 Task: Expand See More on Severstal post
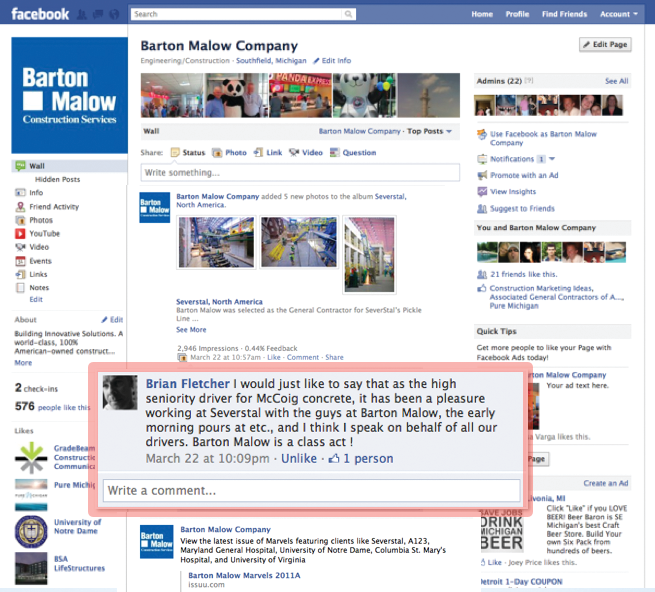click(191, 330)
